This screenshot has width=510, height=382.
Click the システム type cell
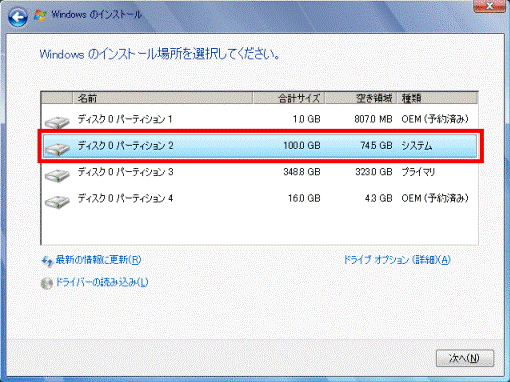(417, 146)
